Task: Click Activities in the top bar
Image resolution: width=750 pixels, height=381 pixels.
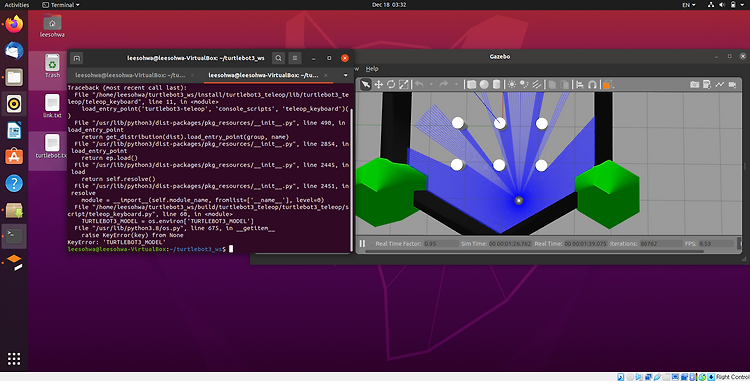Action: [17, 5]
